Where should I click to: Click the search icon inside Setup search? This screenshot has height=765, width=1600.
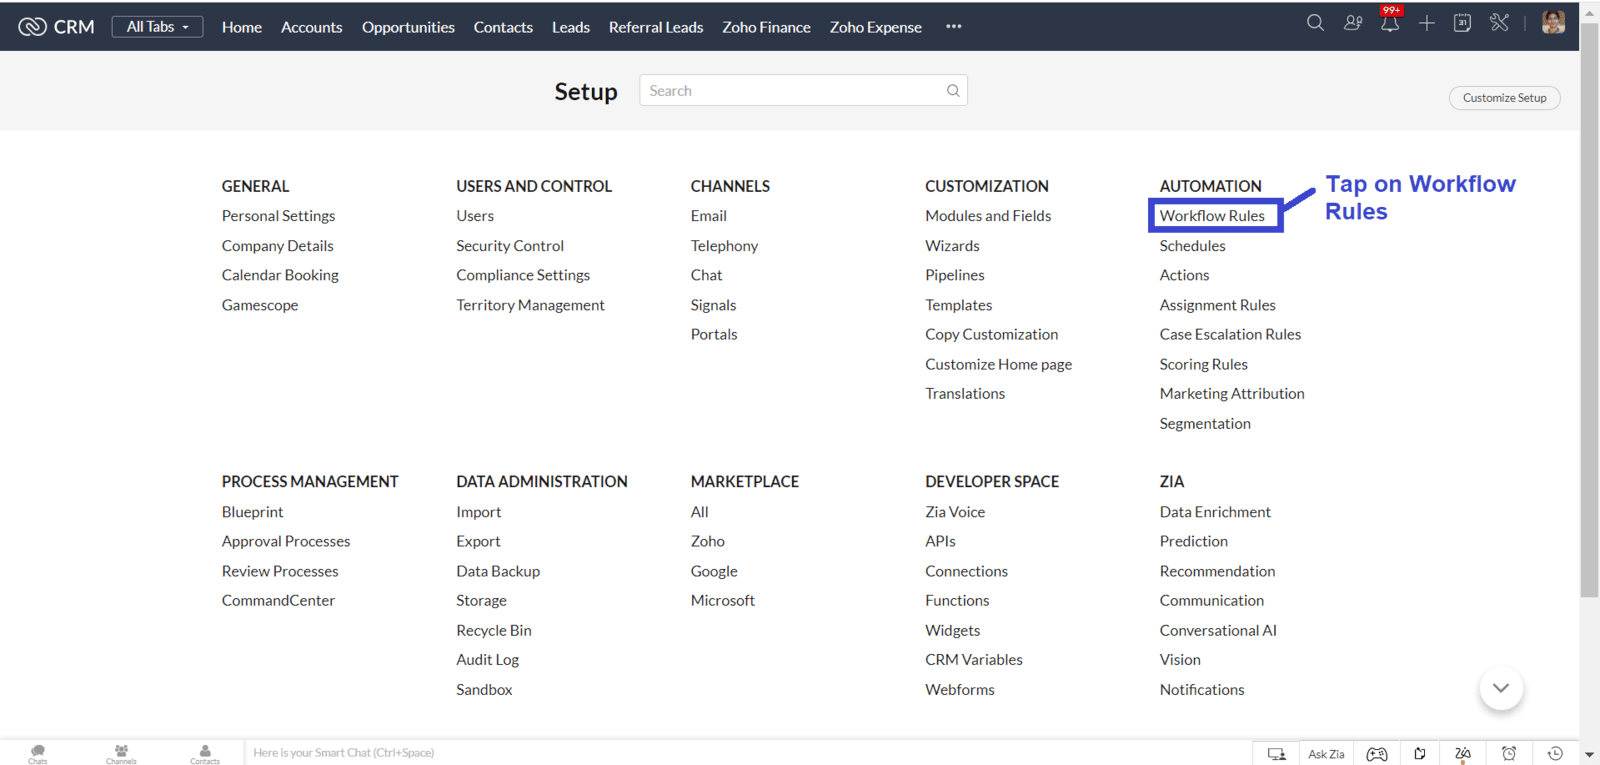(953, 91)
